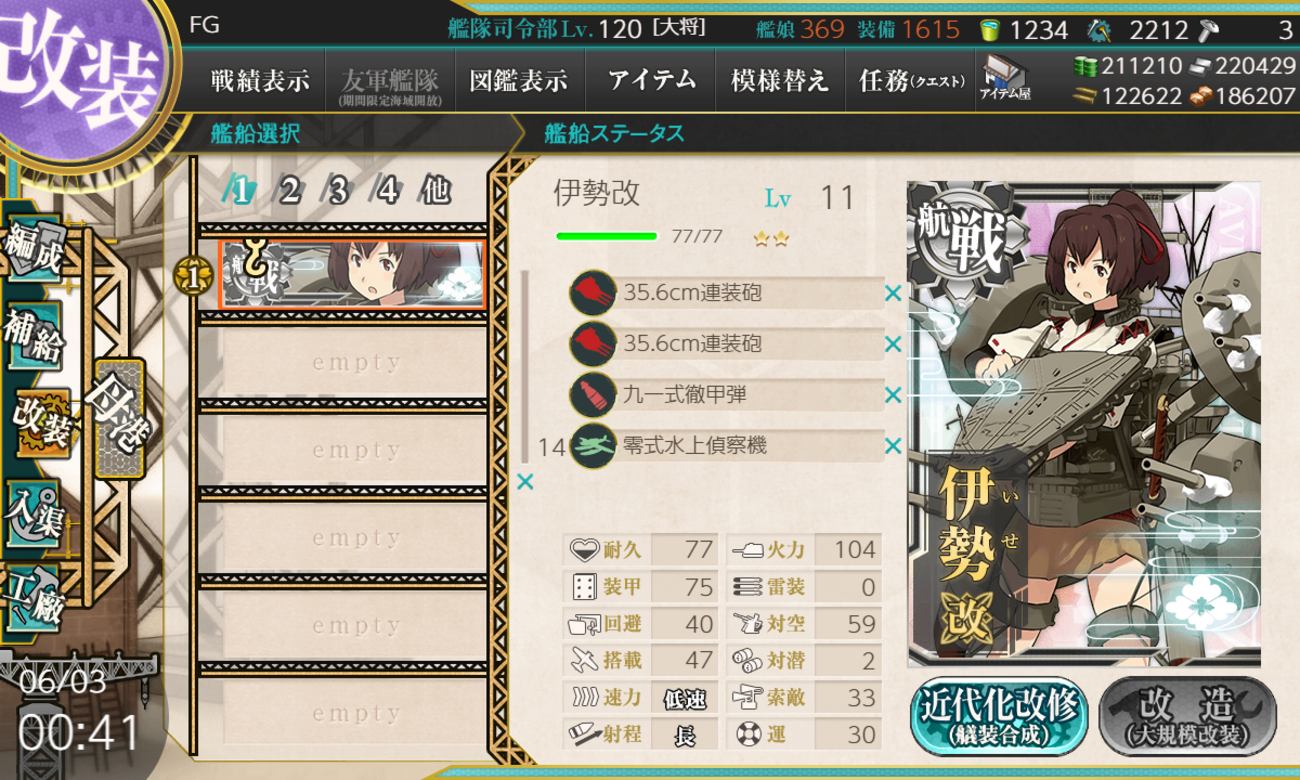Viewport: 1300px width, 780px height.
Task: Remove the first 35.6cm連装砲 with its X
Action: tap(893, 294)
